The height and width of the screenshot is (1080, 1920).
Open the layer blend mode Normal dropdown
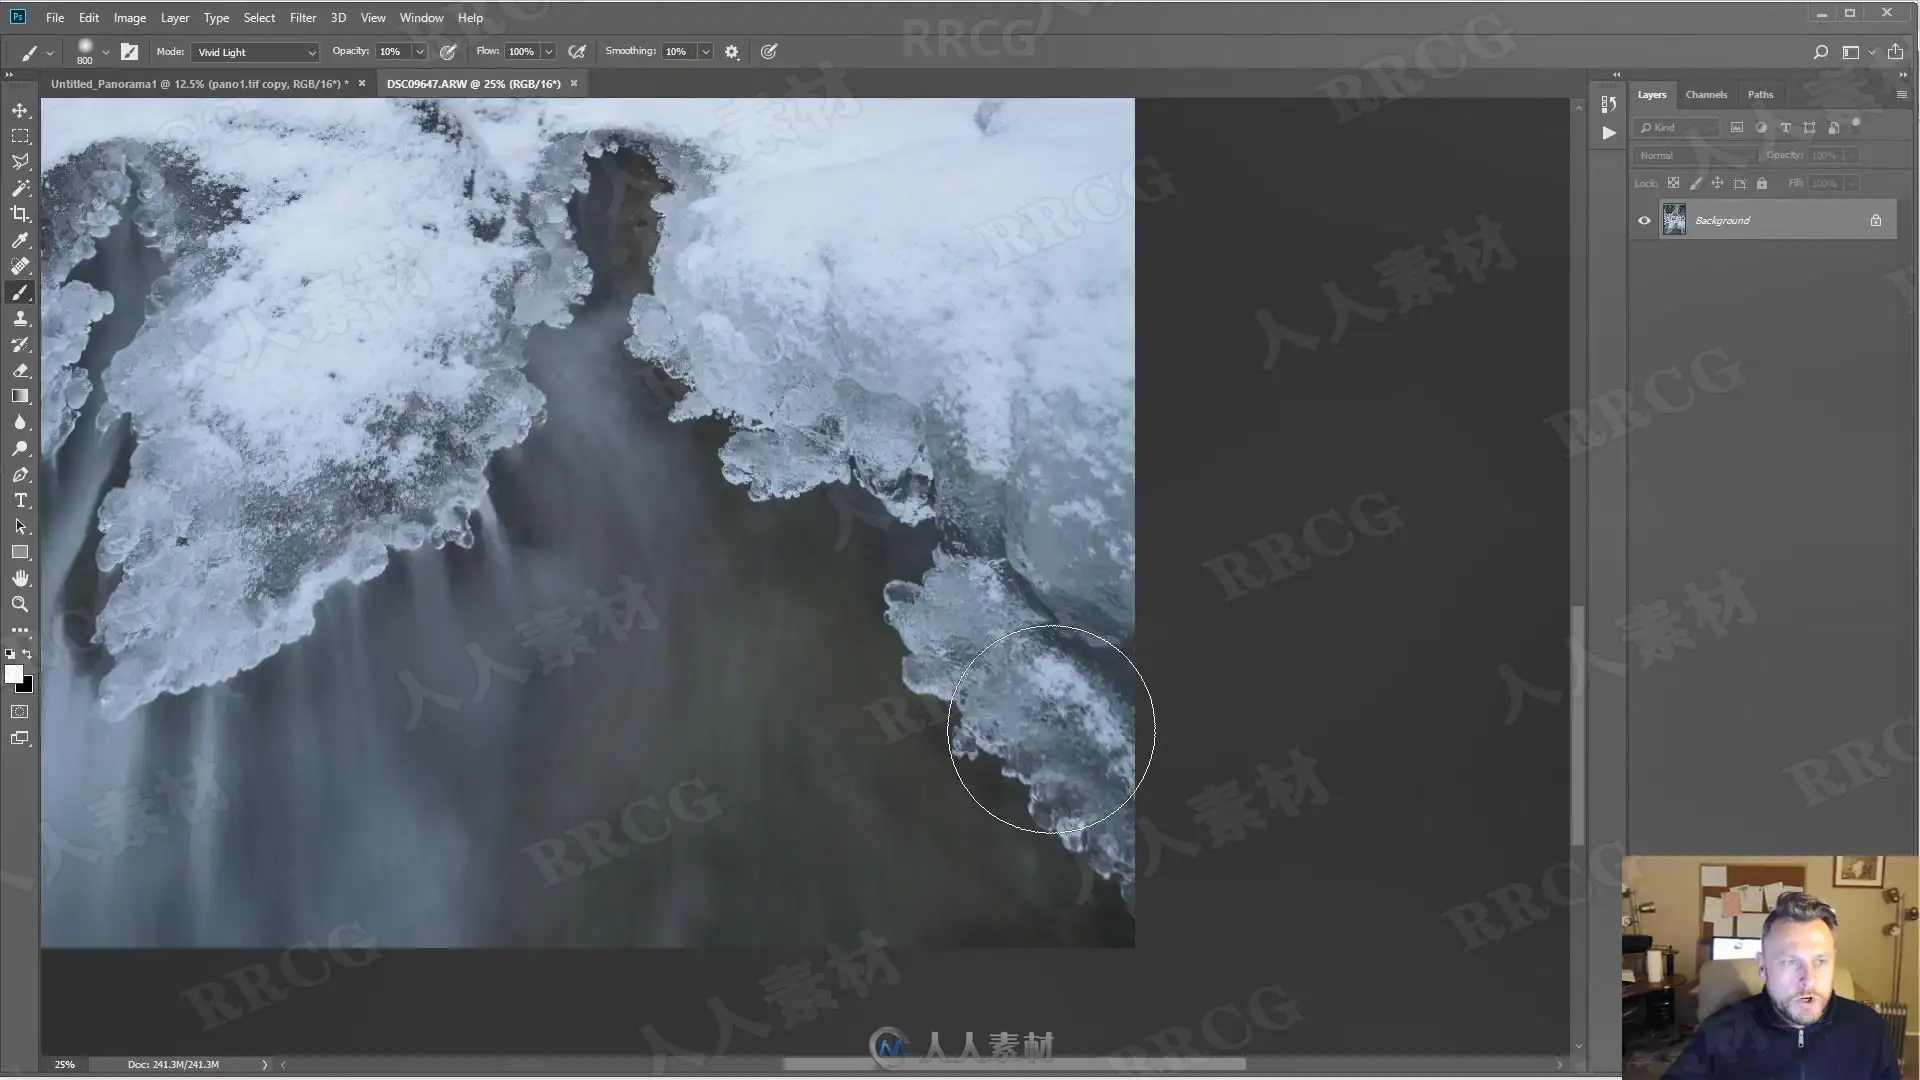1696,156
